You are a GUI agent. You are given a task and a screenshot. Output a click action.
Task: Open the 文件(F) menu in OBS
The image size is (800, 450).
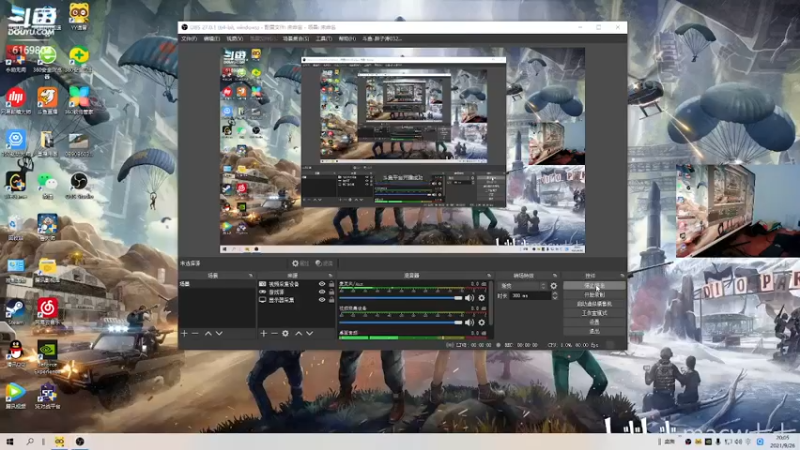pyautogui.click(x=189, y=39)
